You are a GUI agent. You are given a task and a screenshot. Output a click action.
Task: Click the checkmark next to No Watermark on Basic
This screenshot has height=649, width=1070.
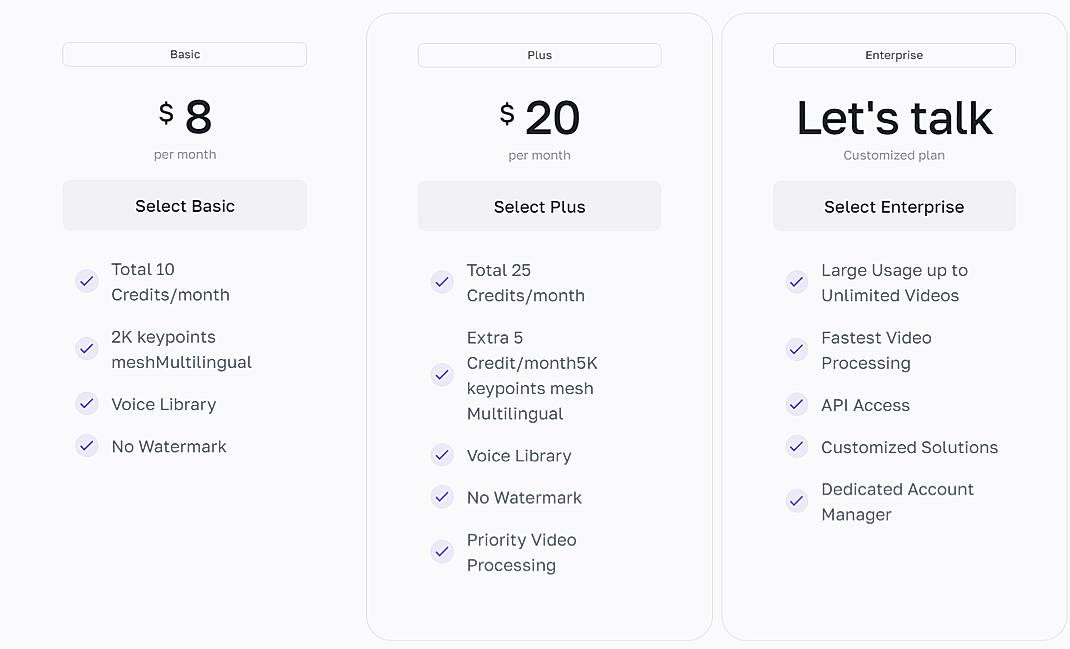tap(86, 447)
